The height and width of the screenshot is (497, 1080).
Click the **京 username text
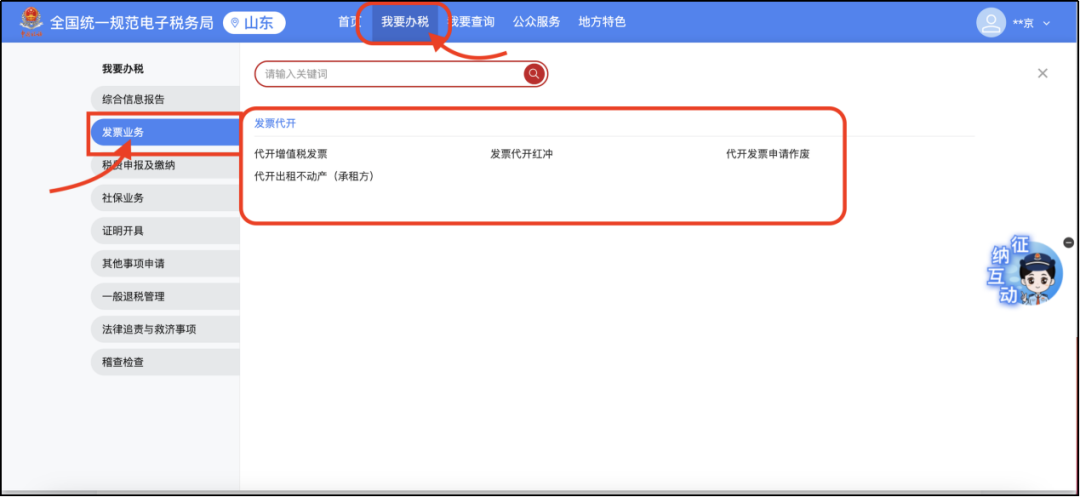coord(1023,23)
